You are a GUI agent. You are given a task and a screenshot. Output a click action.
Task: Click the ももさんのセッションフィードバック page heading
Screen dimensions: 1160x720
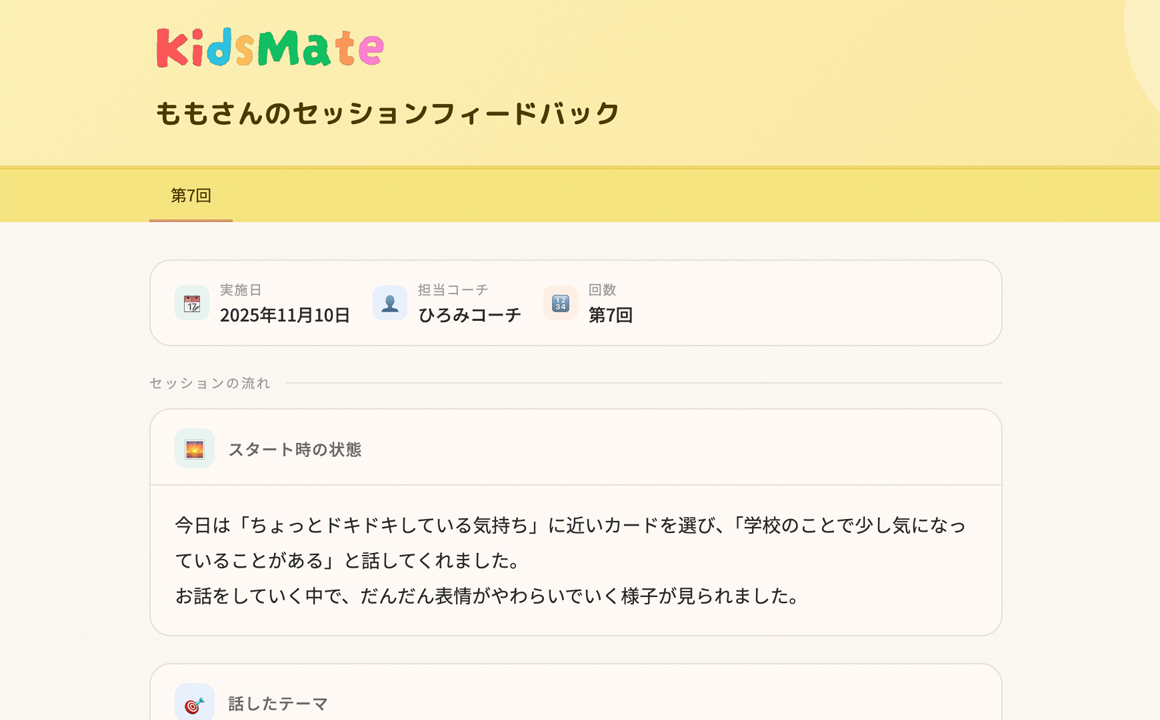pos(388,113)
